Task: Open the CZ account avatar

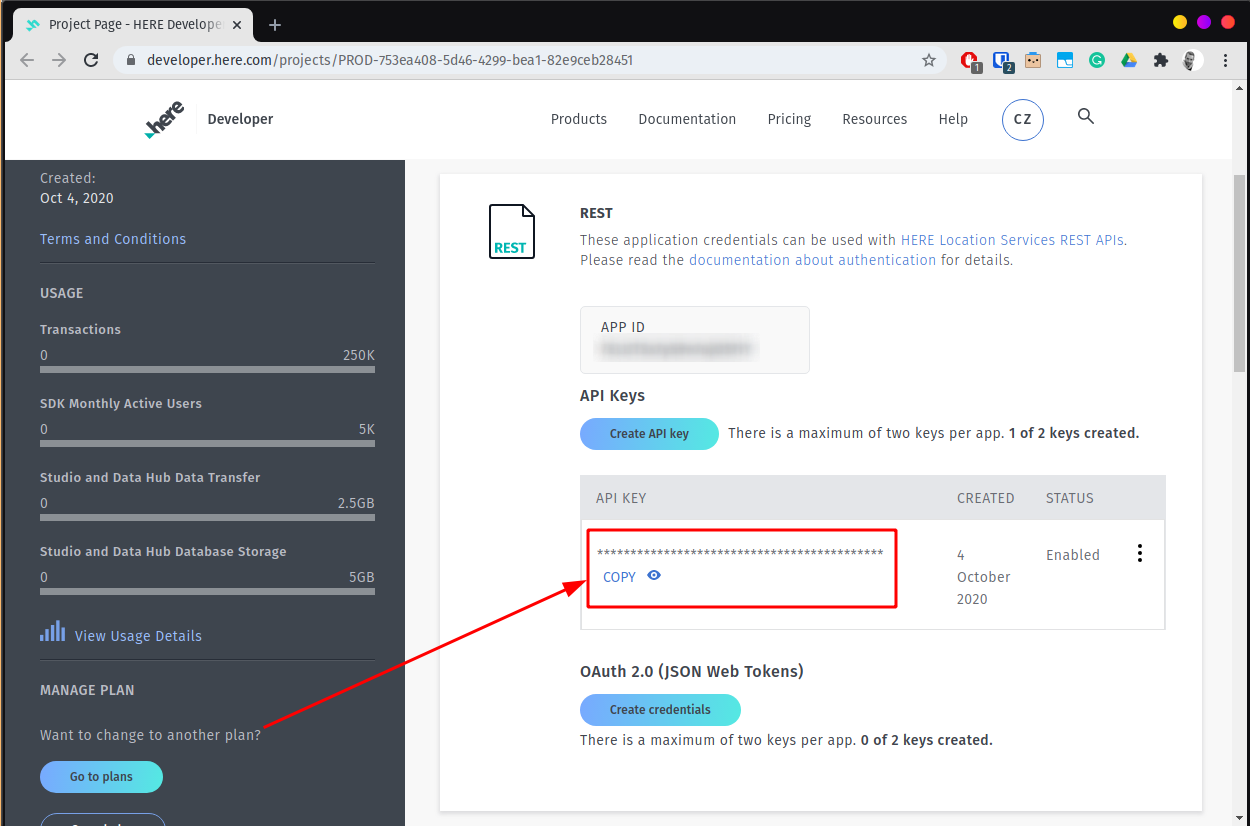Action: pyautogui.click(x=1022, y=119)
